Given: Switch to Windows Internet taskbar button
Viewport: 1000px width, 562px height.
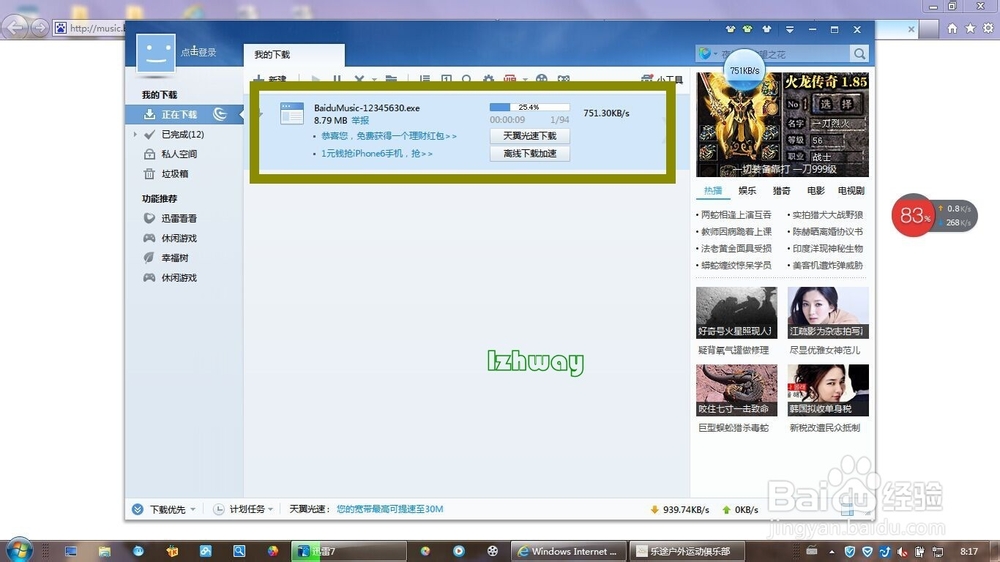Looking at the screenshot, I should 568,551.
